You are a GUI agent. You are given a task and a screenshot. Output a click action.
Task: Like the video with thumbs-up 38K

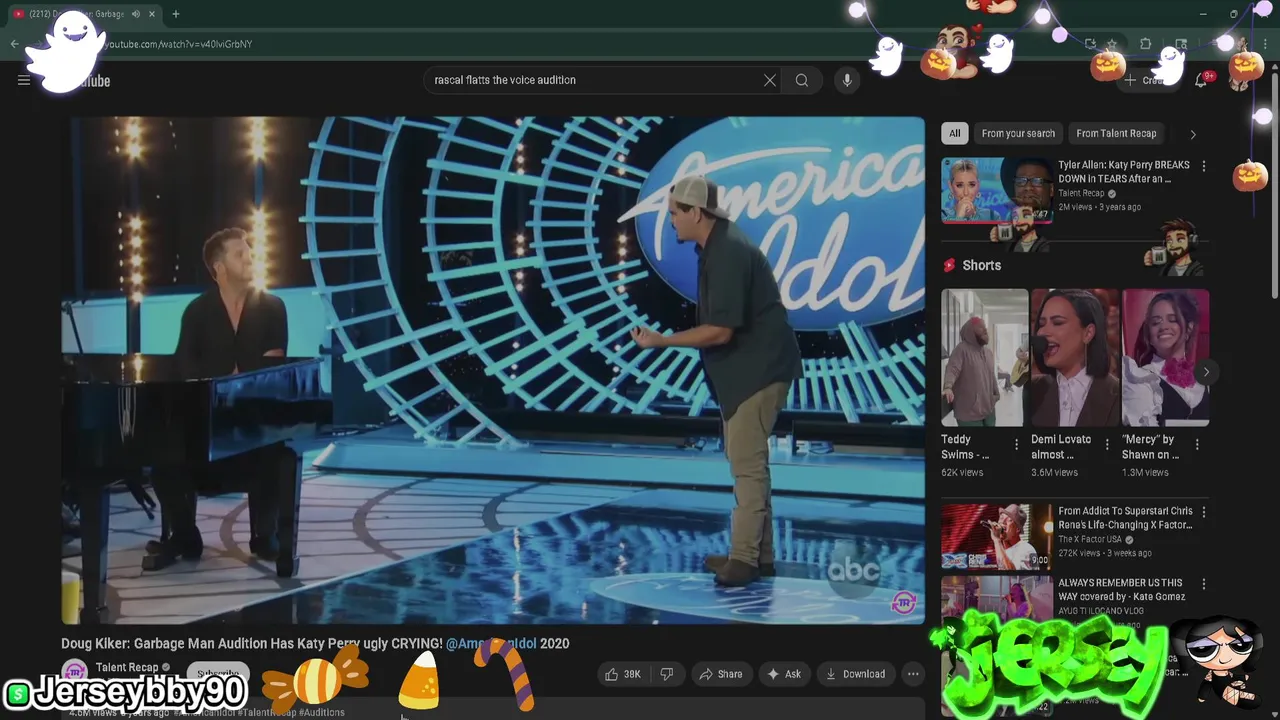point(622,674)
